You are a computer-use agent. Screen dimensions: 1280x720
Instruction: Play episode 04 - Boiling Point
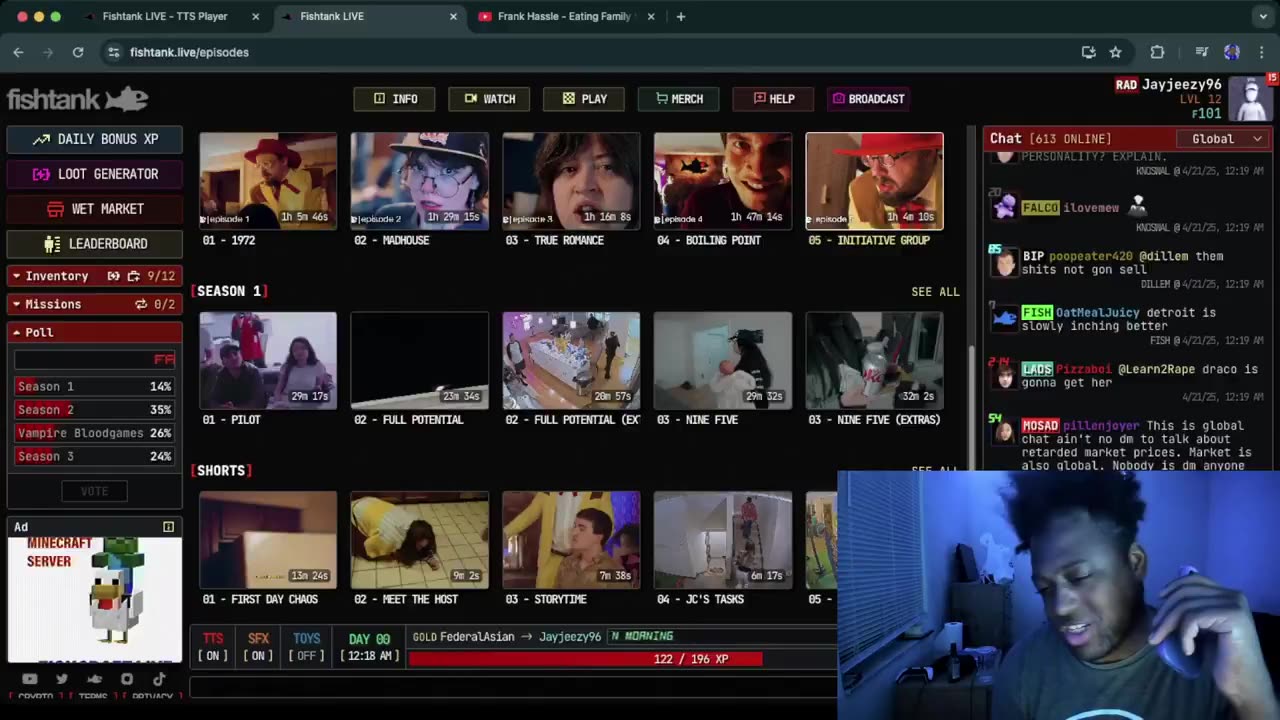[x=723, y=181]
